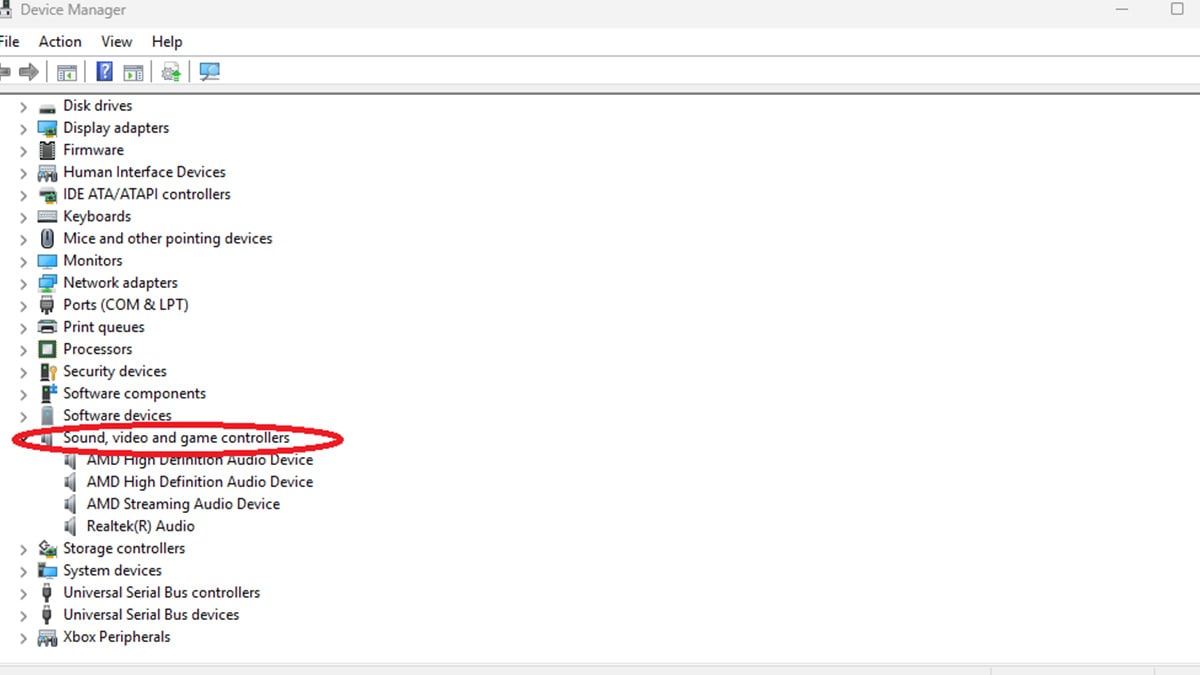Expand the Universal Serial Bus devices arrow
The image size is (1200, 675).
tap(23, 614)
